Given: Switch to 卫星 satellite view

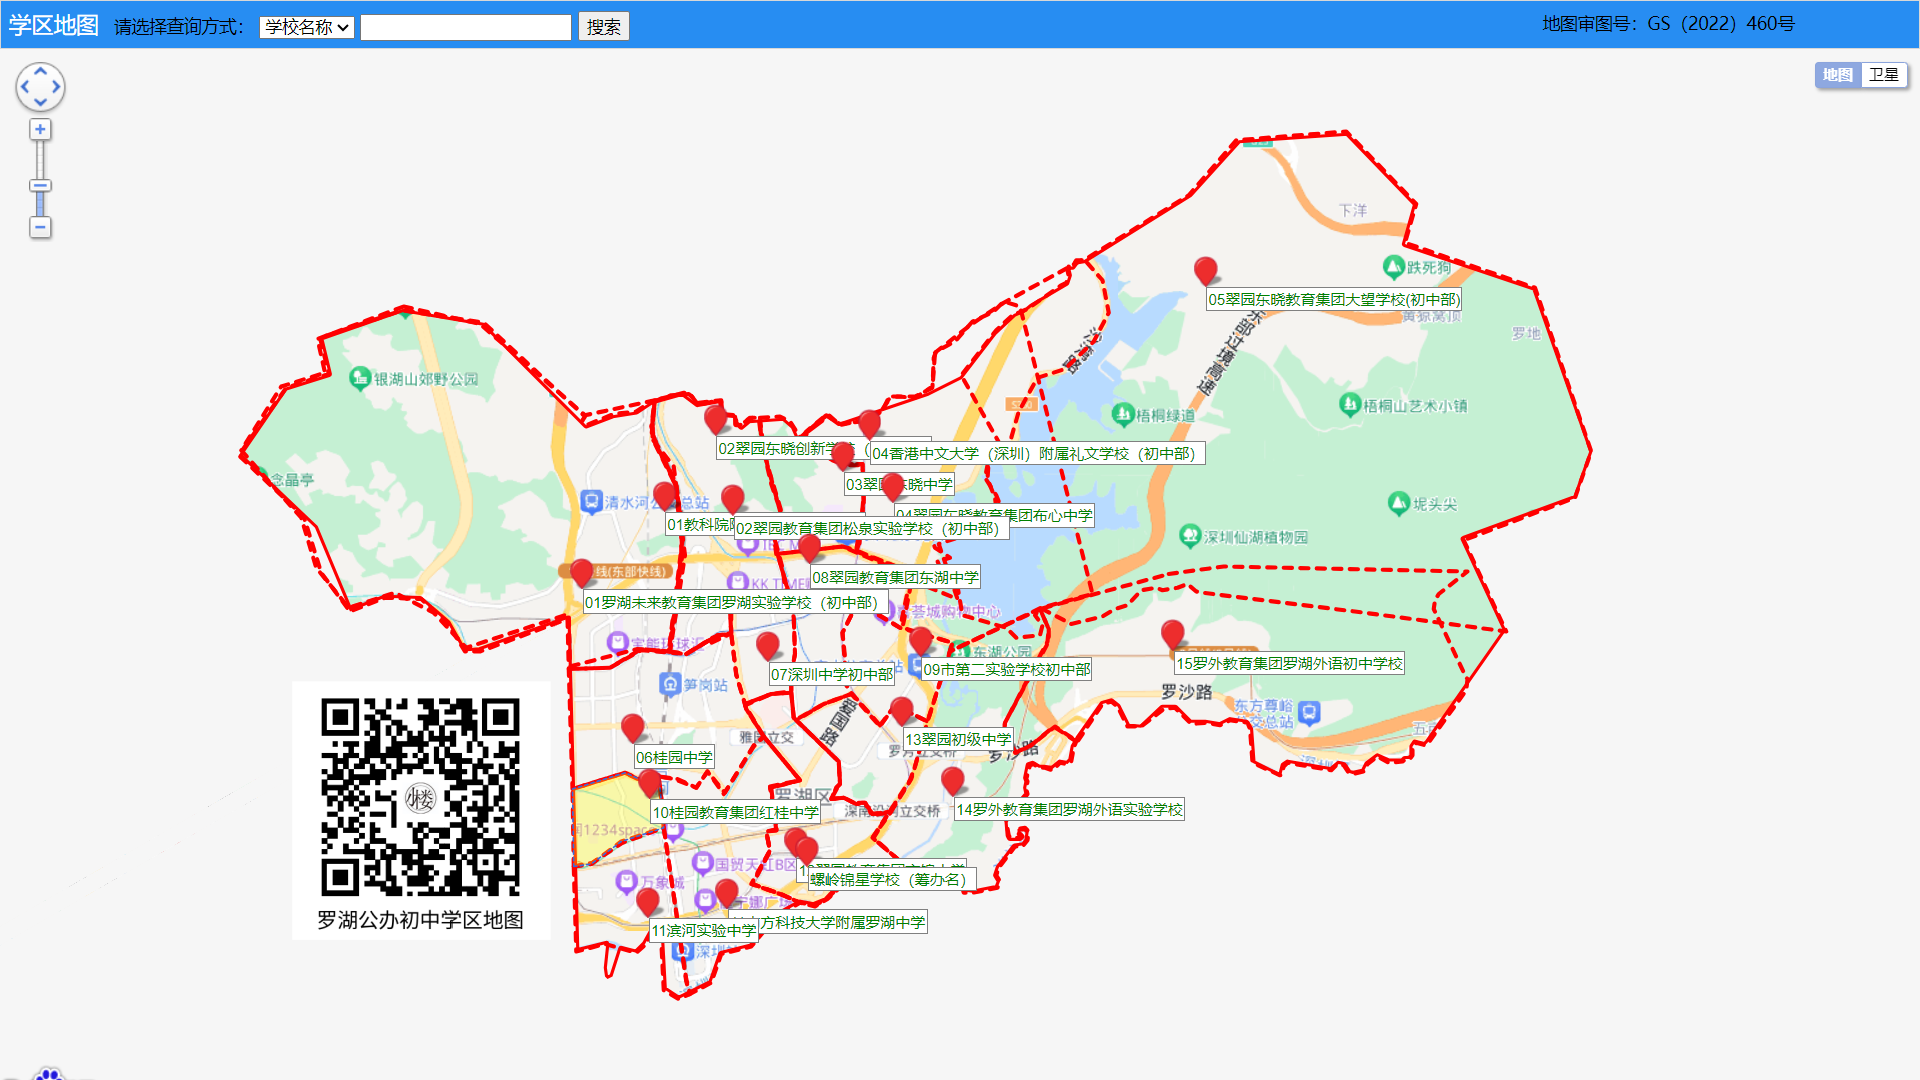Looking at the screenshot, I should tap(1883, 75).
